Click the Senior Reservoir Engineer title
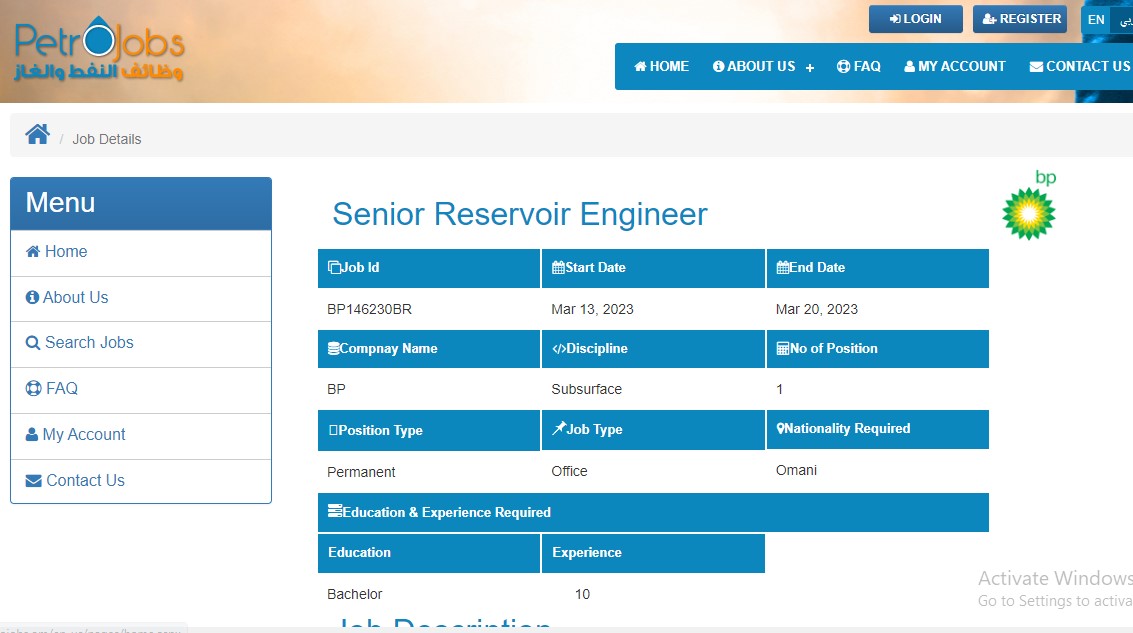The width and height of the screenshot is (1133, 633). click(x=519, y=214)
